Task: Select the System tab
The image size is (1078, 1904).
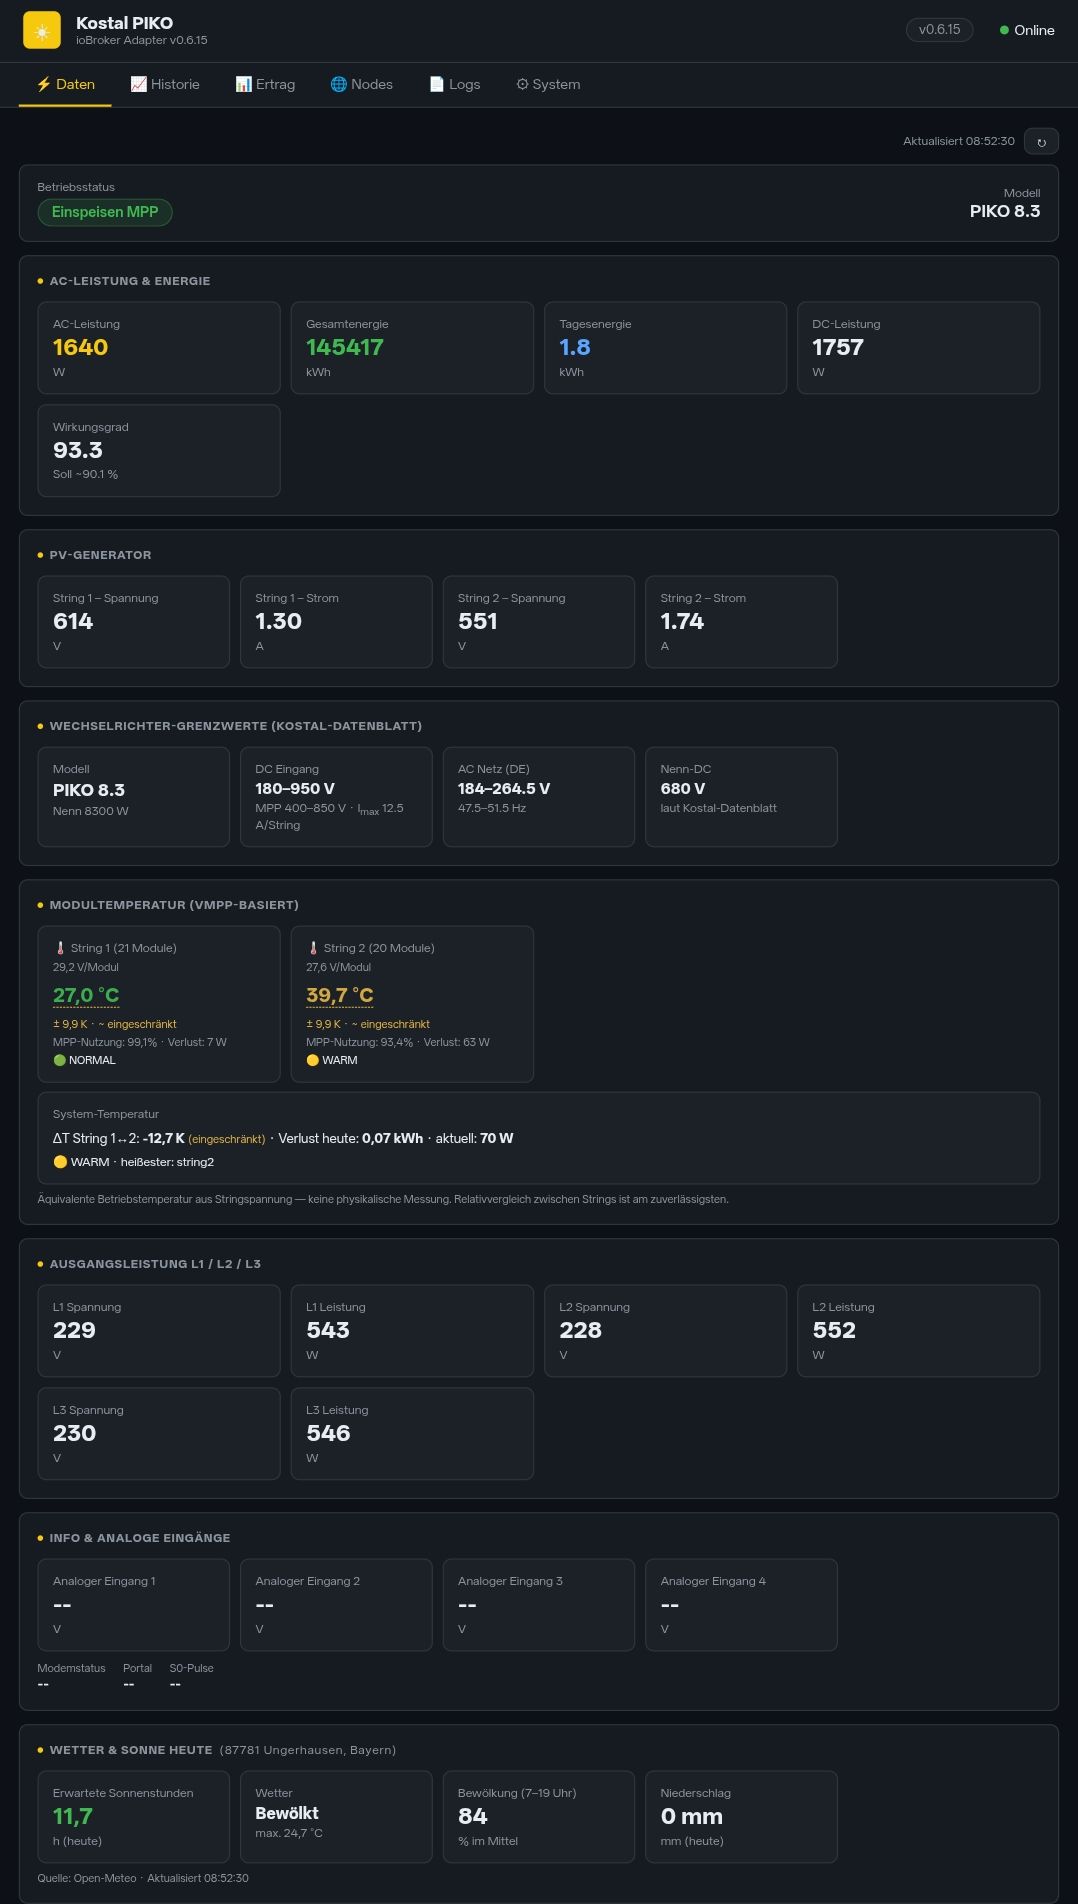Action: (x=548, y=84)
